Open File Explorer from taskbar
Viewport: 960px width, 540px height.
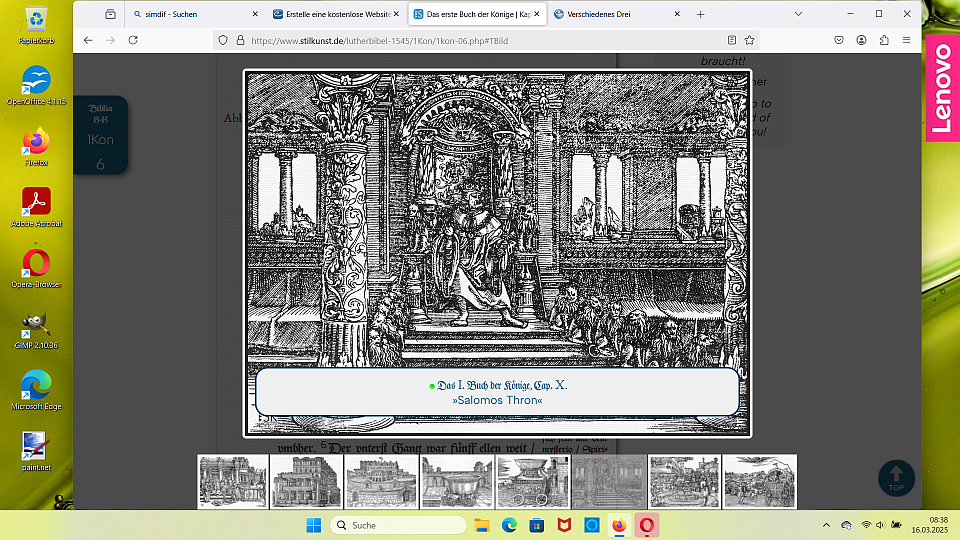tap(482, 525)
